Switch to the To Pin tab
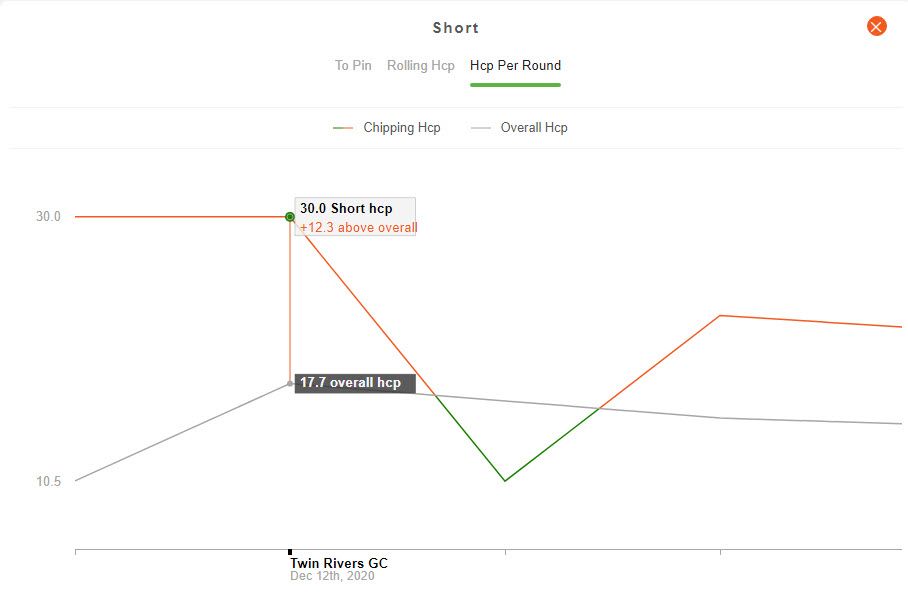This screenshot has width=908, height=604. pyautogui.click(x=353, y=65)
